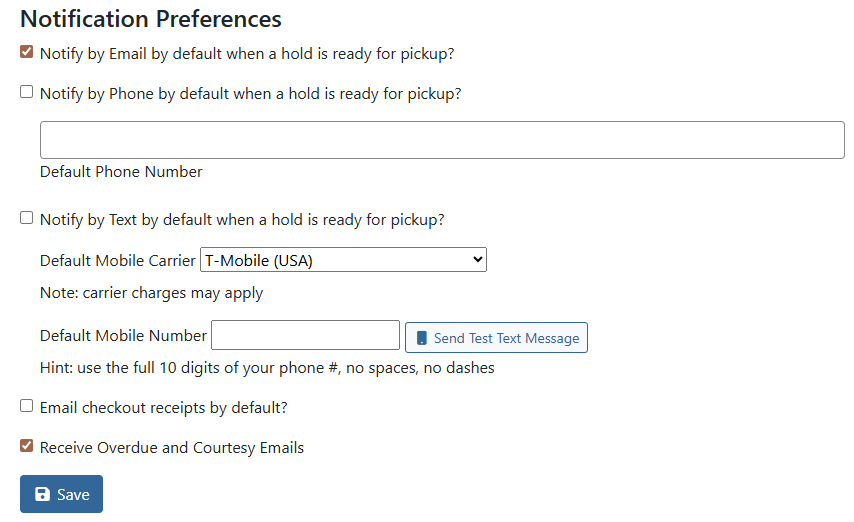
Task: Click the 'Notify by Text by default' label
Action: 242,220
